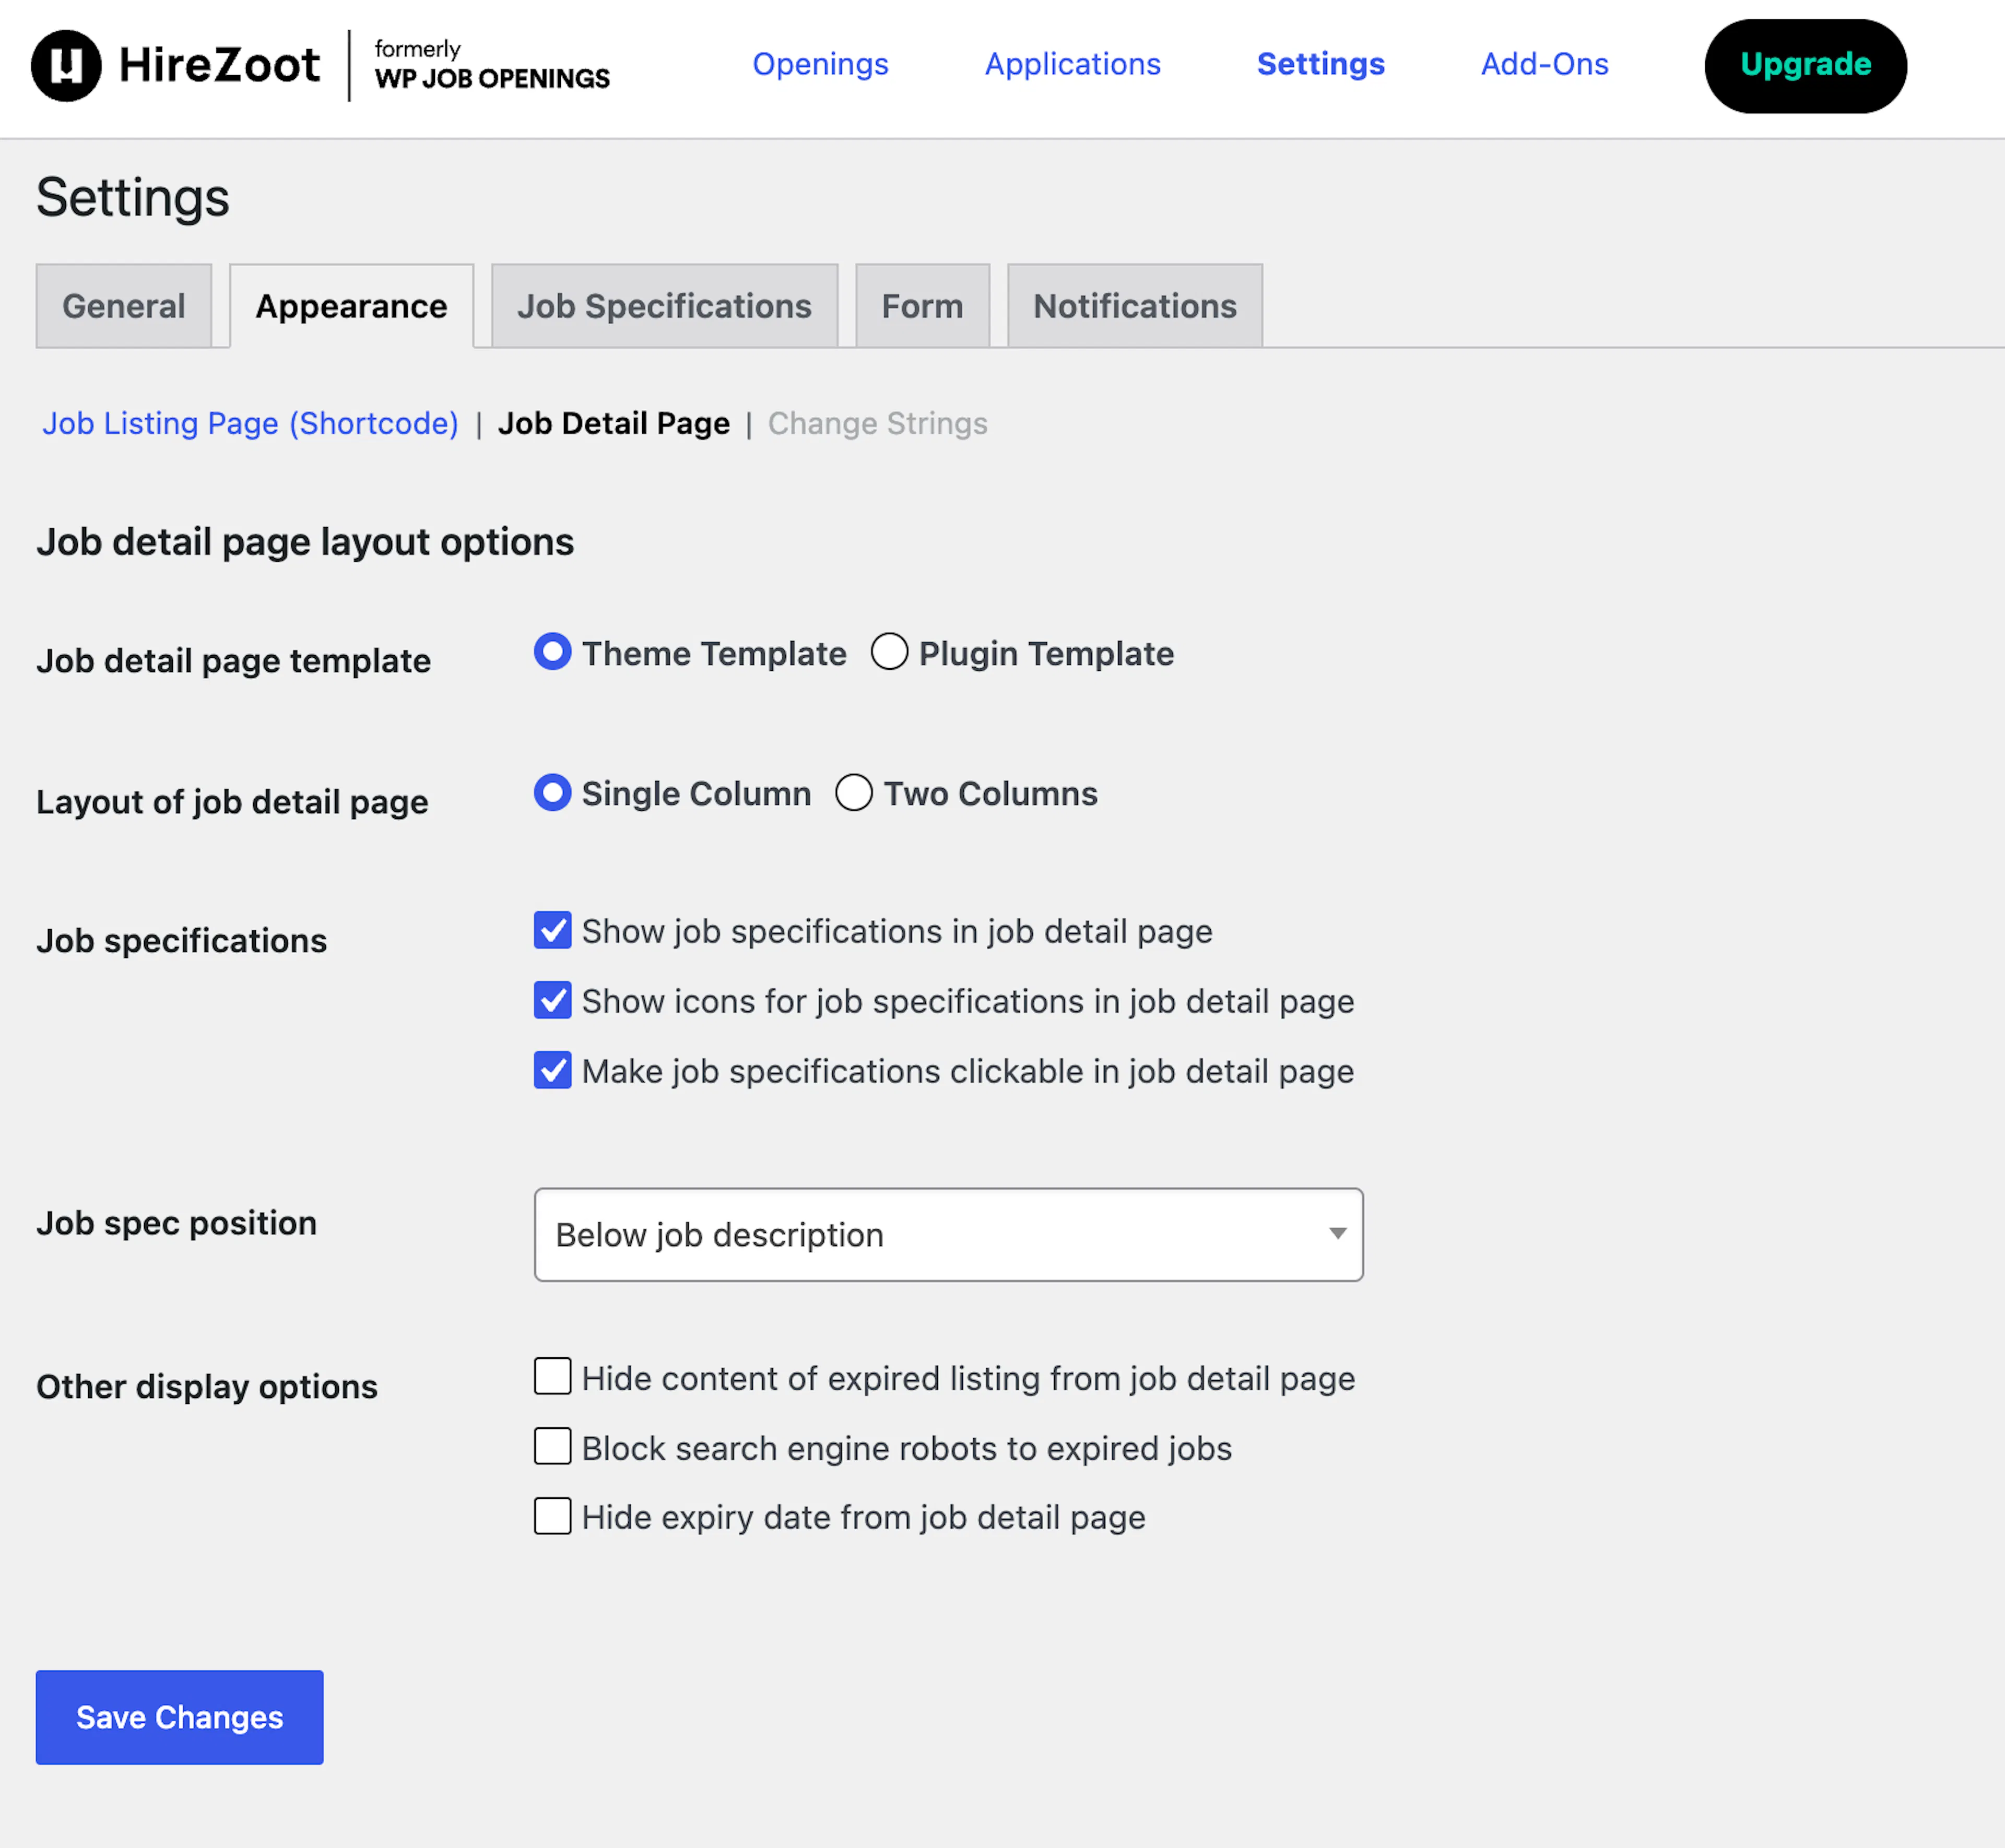This screenshot has height=1848, width=2005.
Task: Select the Theme Template radio button
Action: pyautogui.click(x=552, y=652)
